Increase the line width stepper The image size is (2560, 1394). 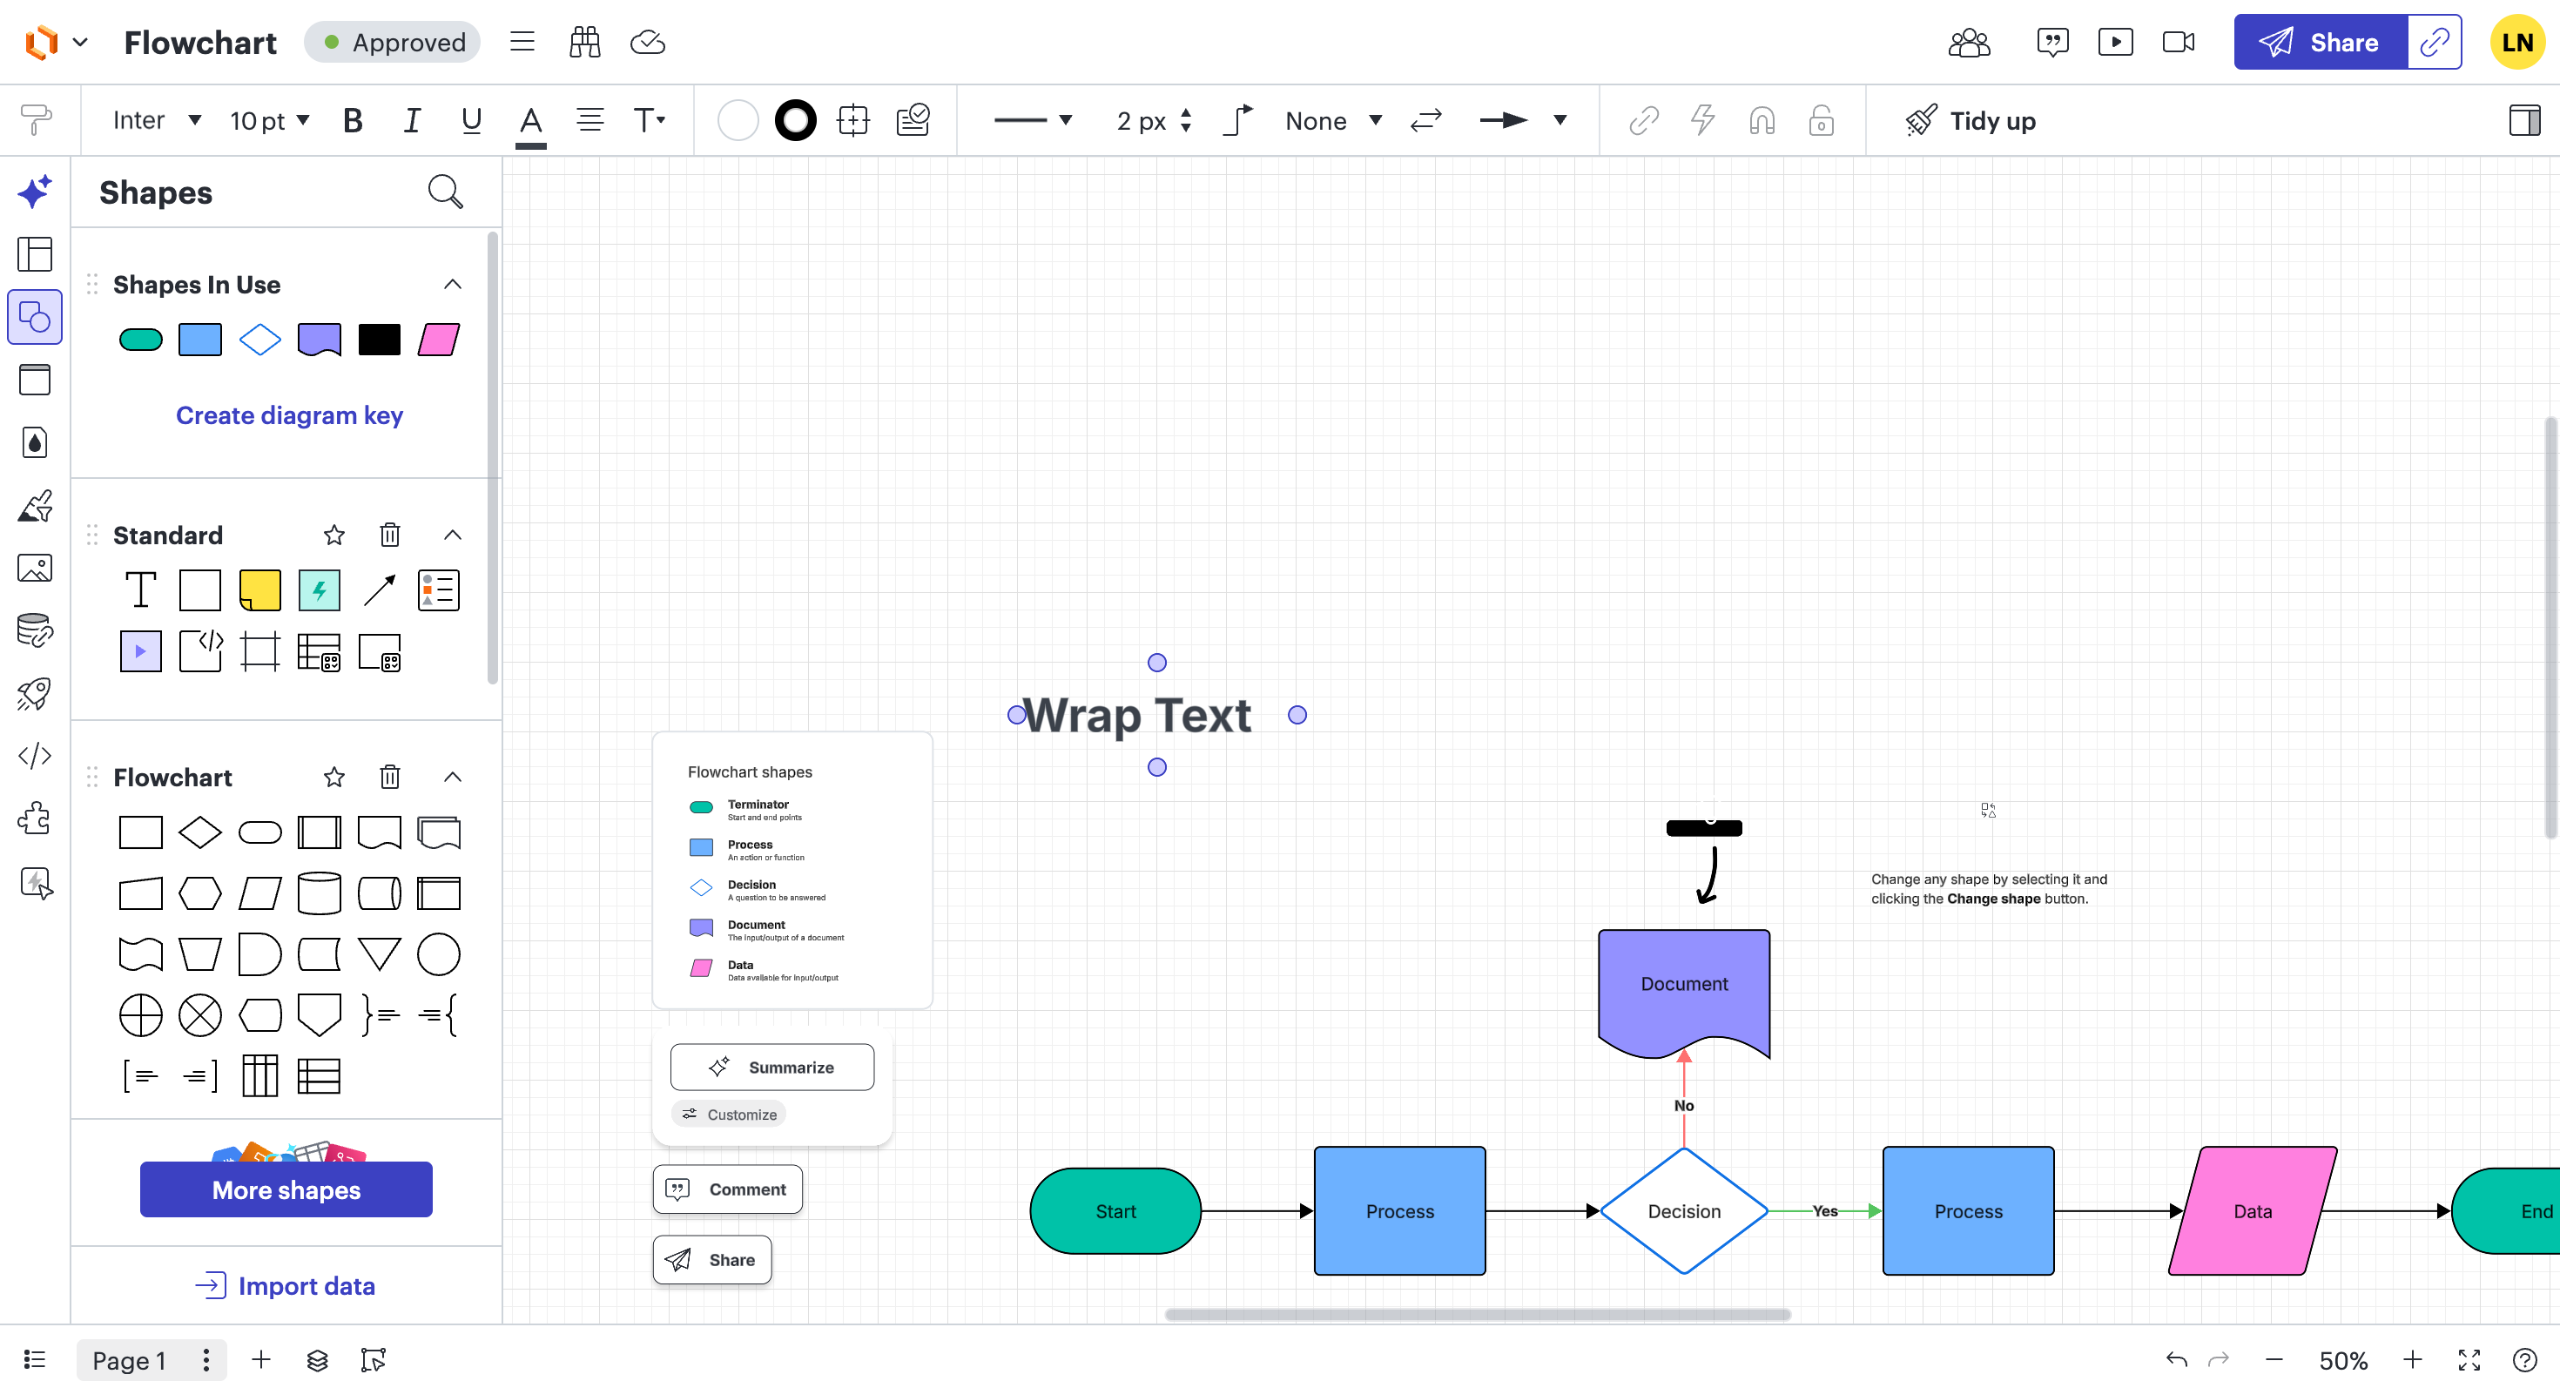(1186, 113)
